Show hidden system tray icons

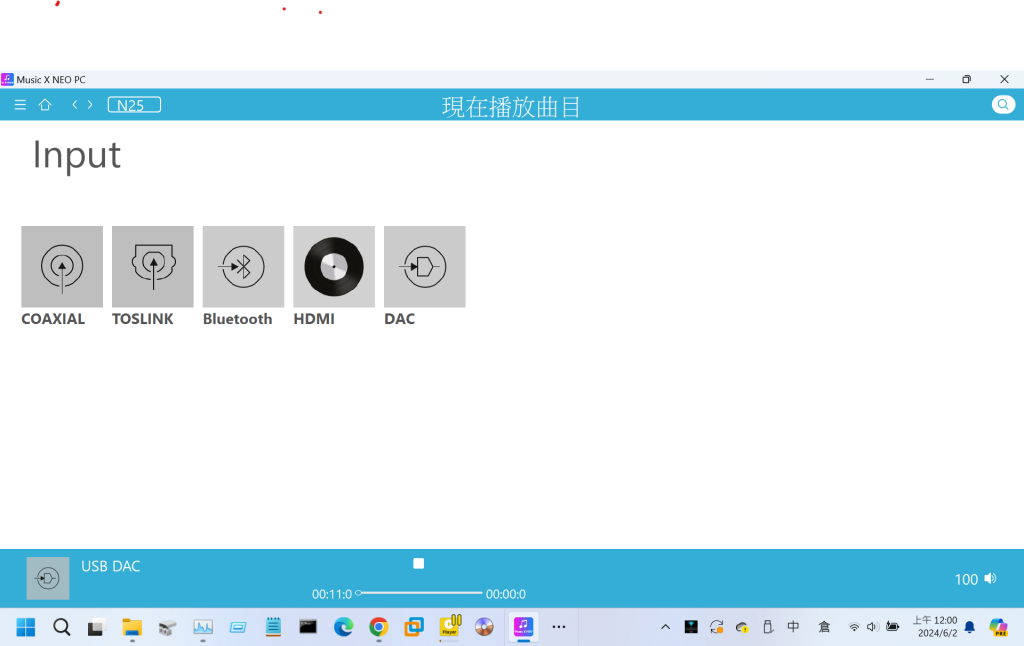coord(665,627)
